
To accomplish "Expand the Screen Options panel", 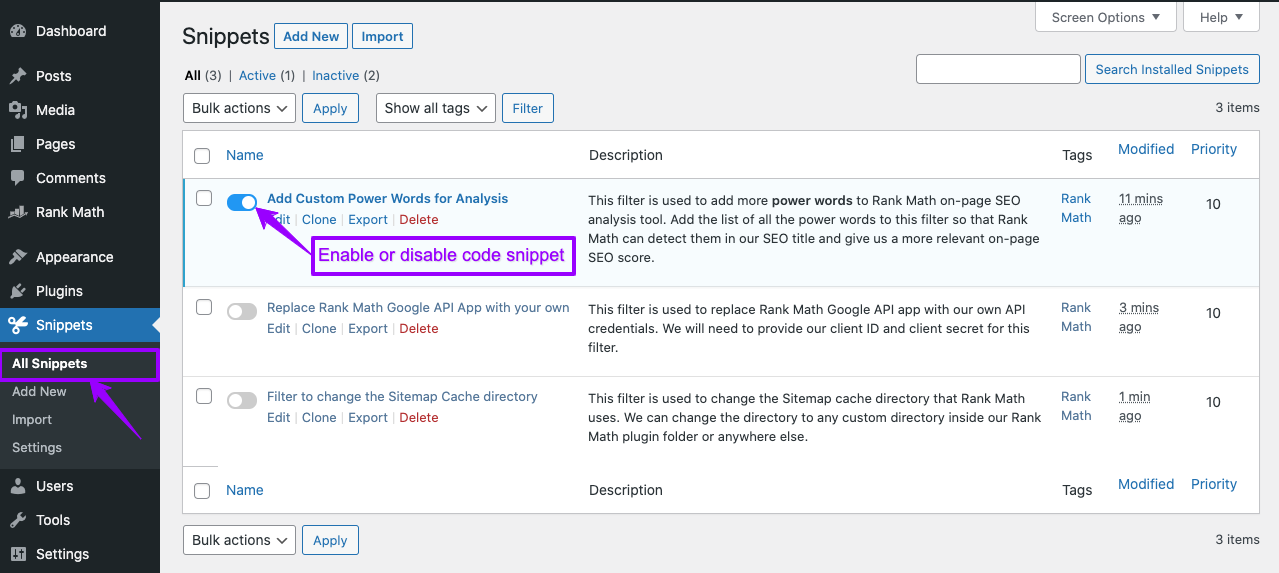I will coord(1105,17).
